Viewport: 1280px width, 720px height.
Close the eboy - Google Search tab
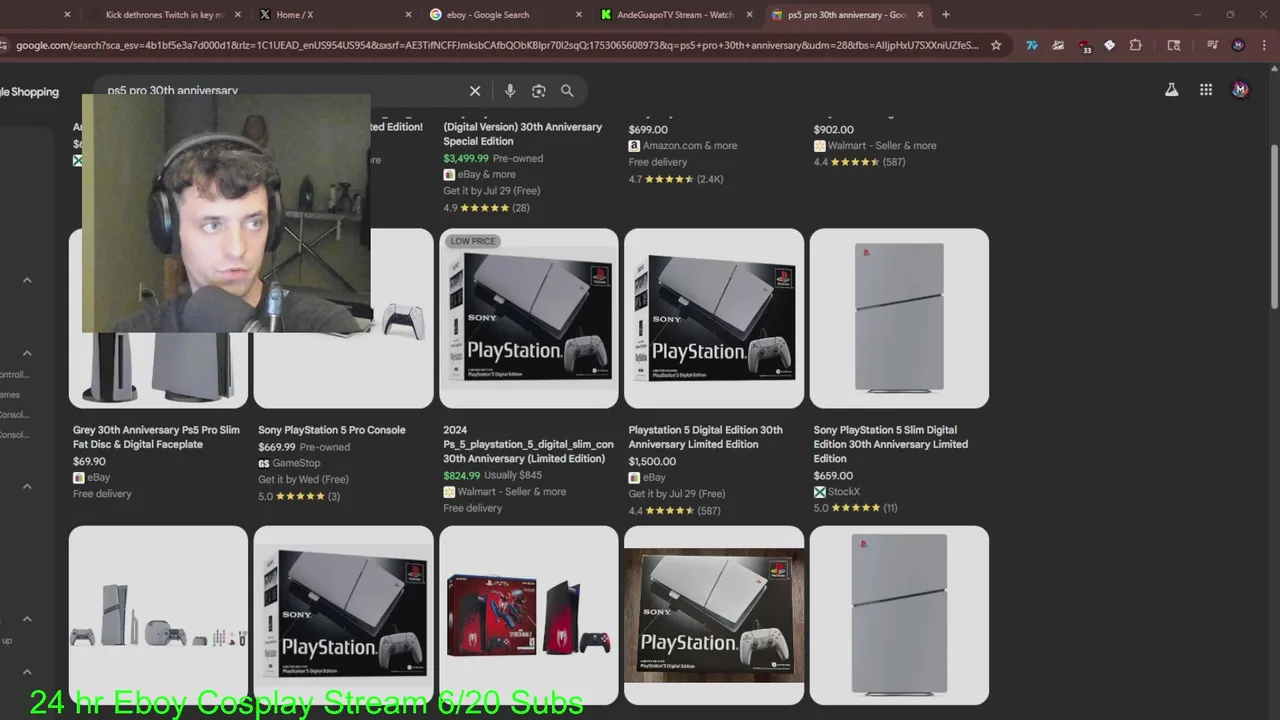pyautogui.click(x=579, y=15)
